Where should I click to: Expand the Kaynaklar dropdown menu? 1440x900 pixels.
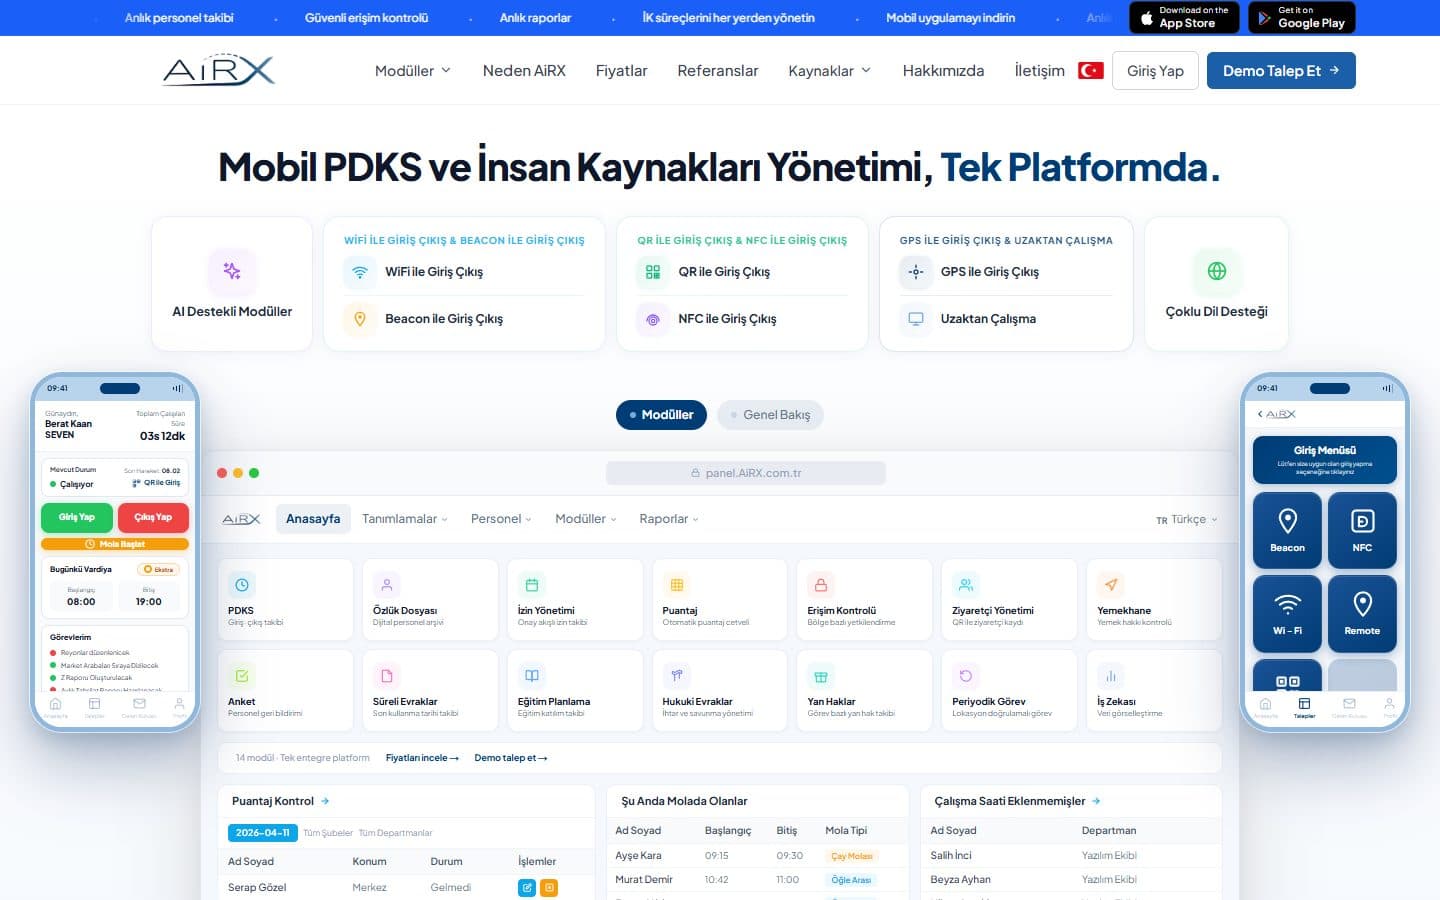pyautogui.click(x=830, y=71)
